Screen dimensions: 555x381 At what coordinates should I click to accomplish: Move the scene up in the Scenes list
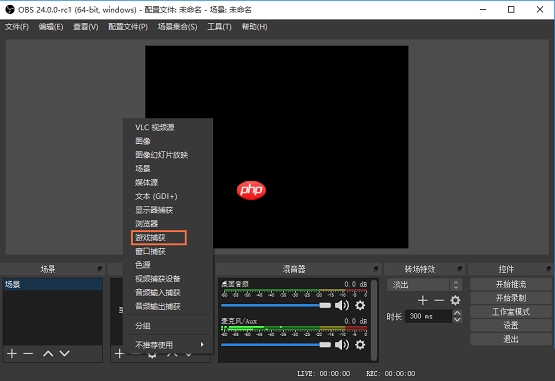(48, 353)
